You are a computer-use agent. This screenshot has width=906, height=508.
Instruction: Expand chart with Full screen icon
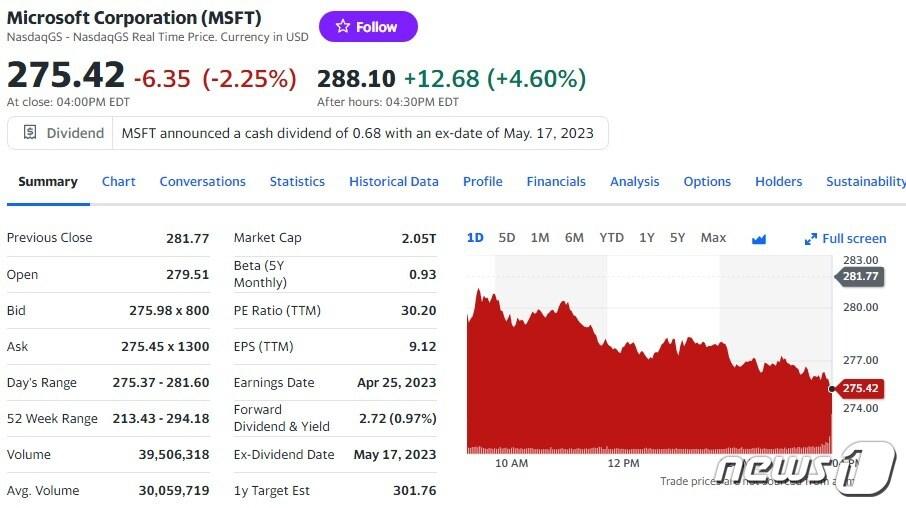(811, 239)
